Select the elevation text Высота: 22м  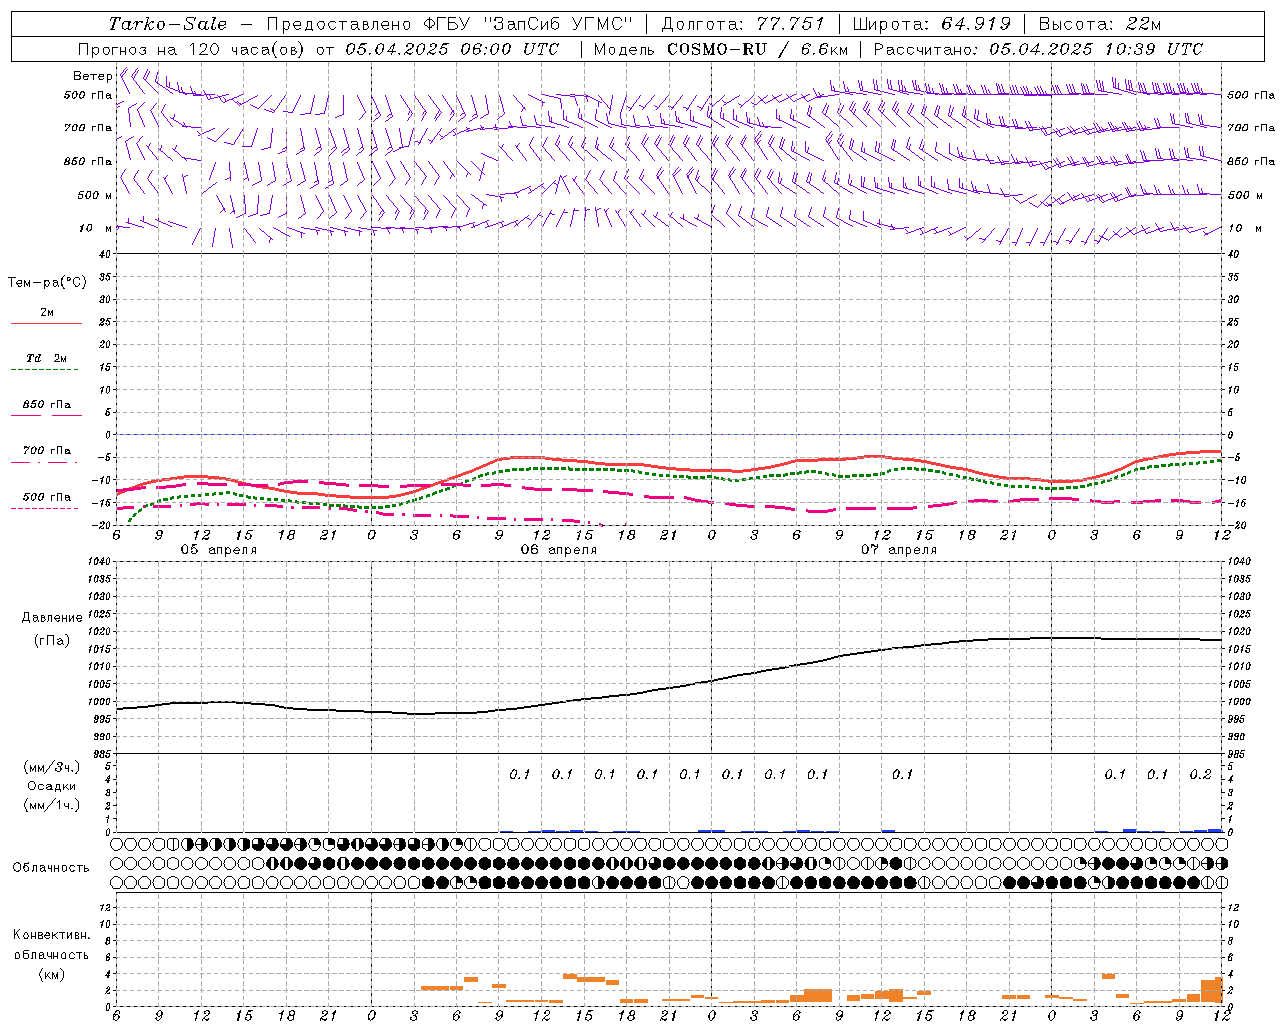pyautogui.click(x=1100, y=24)
